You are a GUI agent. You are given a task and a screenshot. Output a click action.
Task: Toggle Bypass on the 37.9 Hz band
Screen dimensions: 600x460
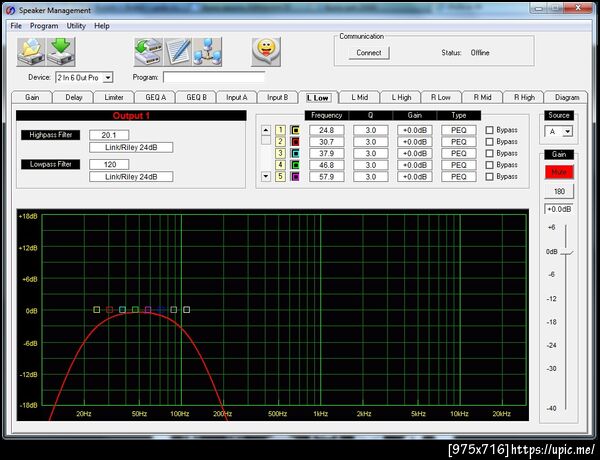pos(489,154)
